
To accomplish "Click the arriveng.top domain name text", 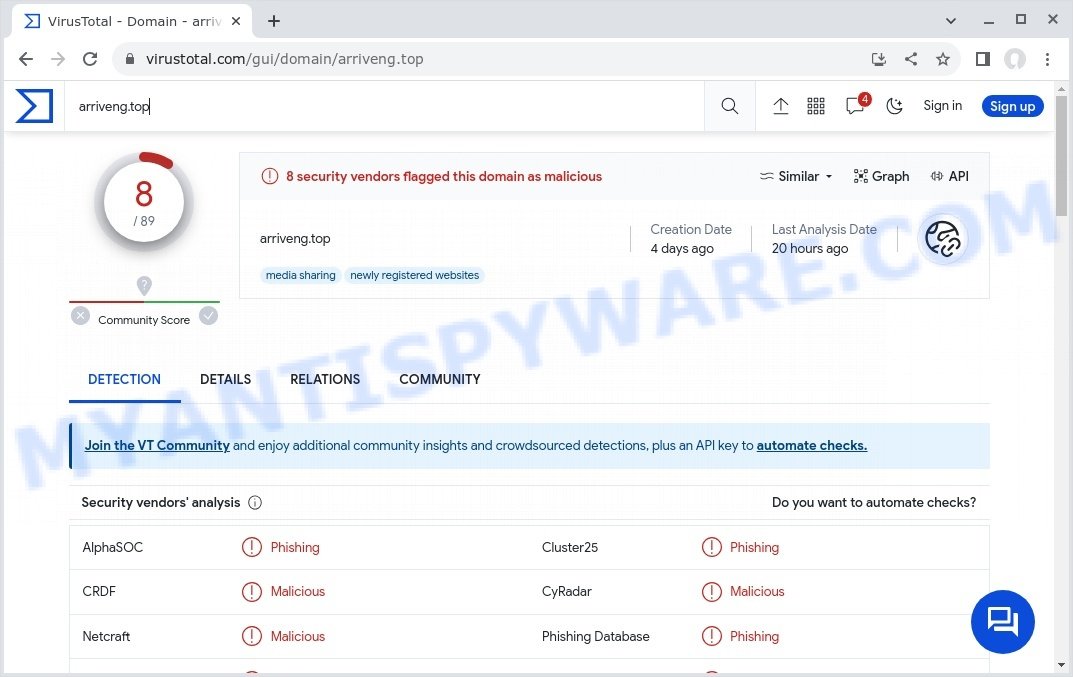I will click(x=295, y=238).
